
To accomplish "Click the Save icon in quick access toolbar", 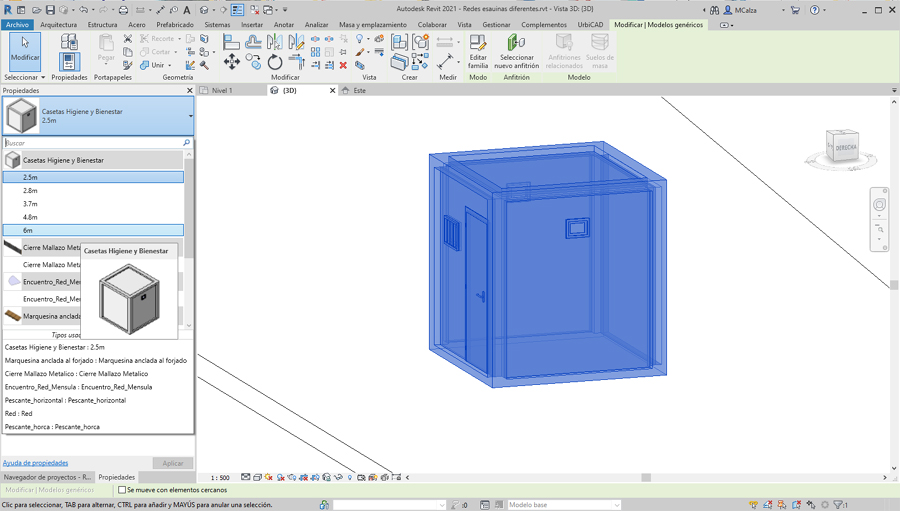I will coord(50,10).
